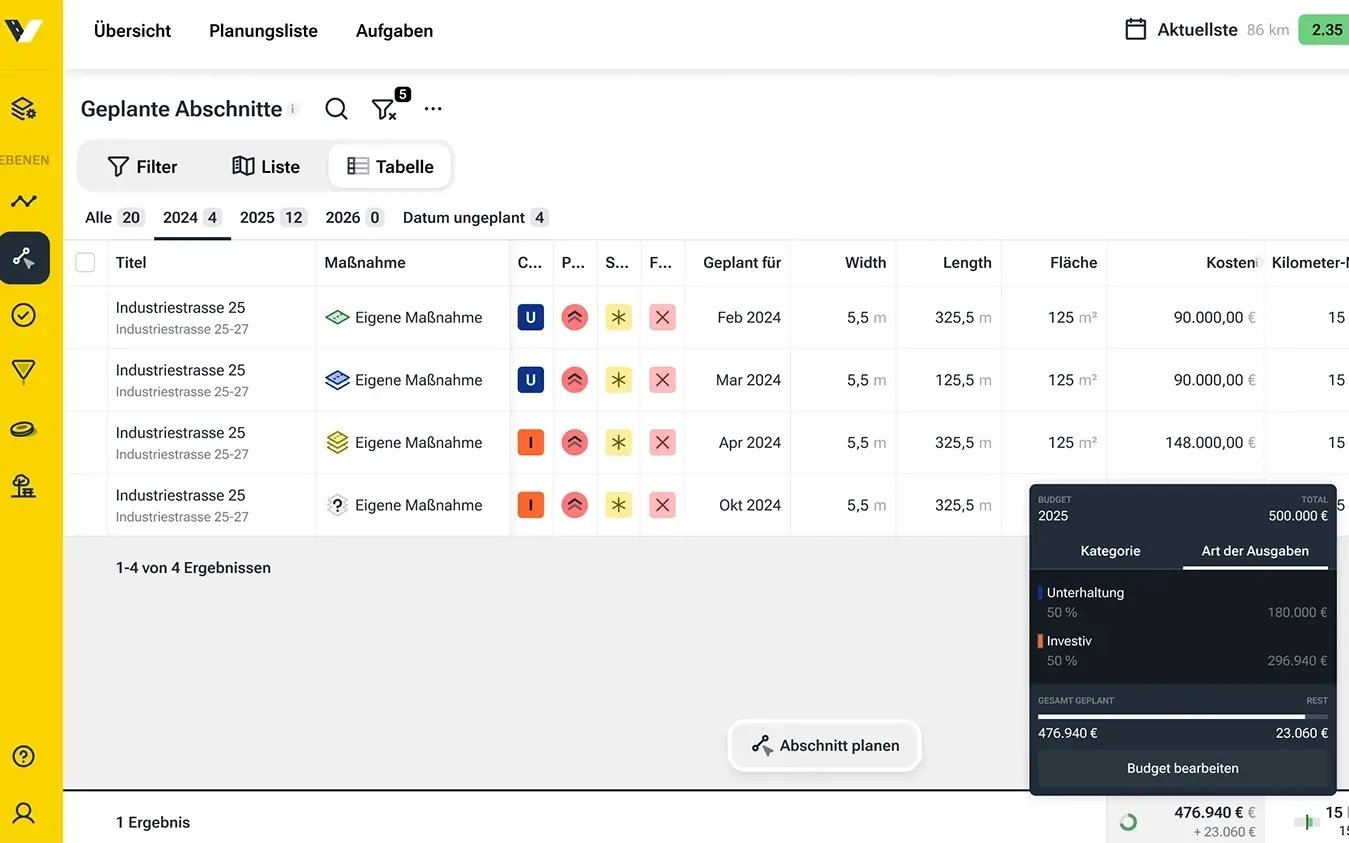The image size is (1349, 843).
Task: Click the blue layers measure icon in Mar 2024 row
Action: 337,380
